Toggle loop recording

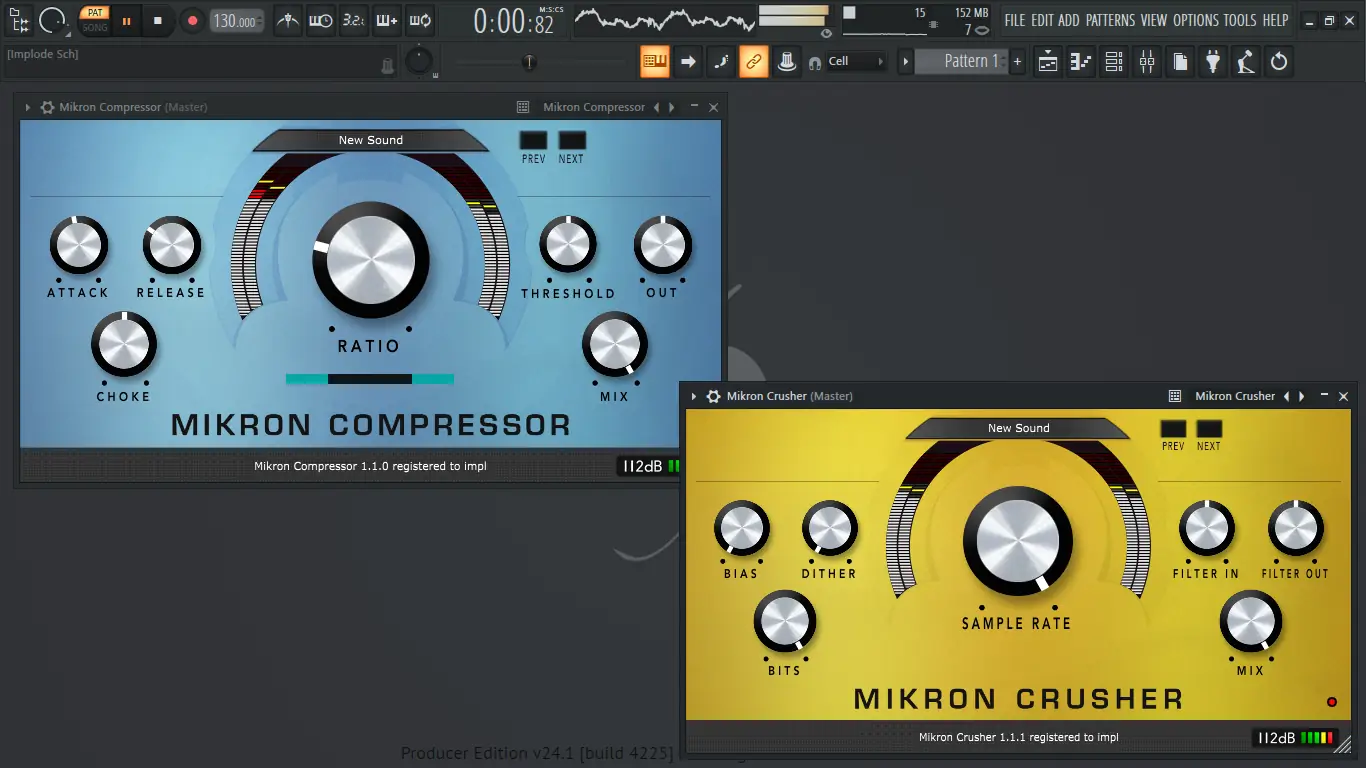pyautogui.click(x=419, y=20)
